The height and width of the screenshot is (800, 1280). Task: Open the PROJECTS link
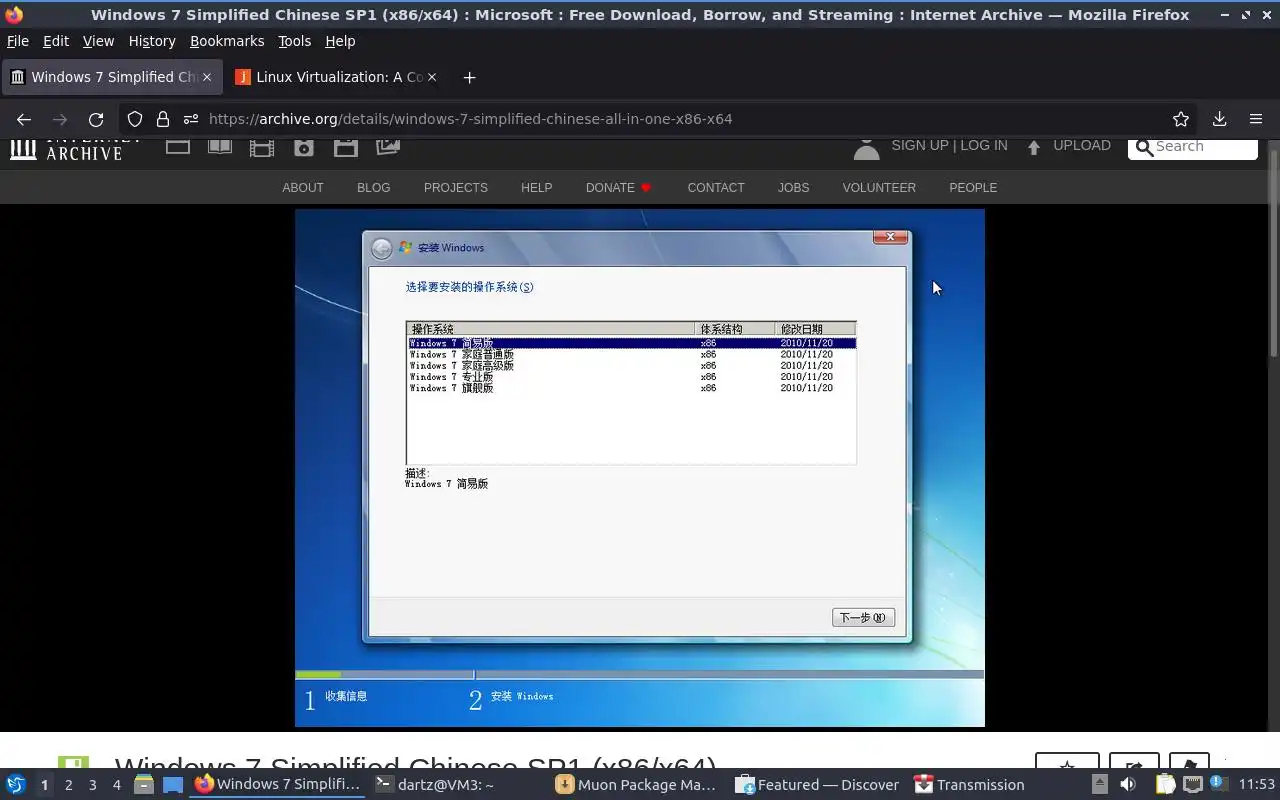pyautogui.click(x=456, y=188)
